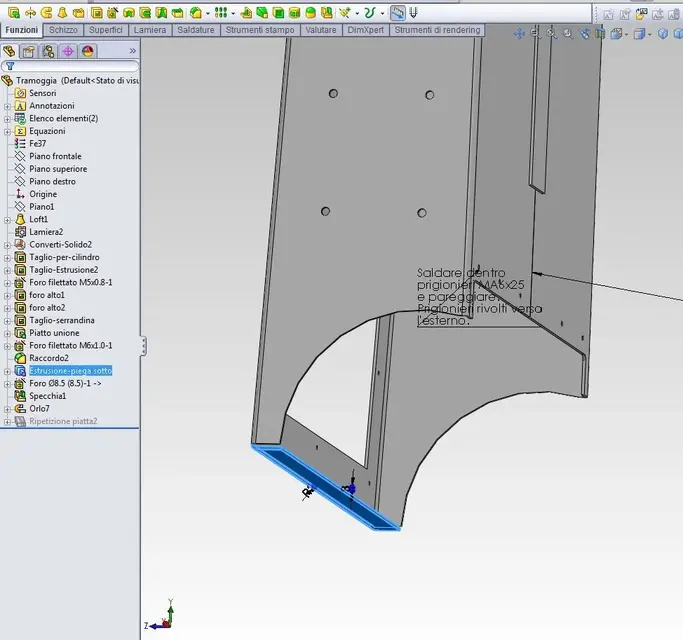Switch to the Valutare tab
The width and height of the screenshot is (683, 640).
321,30
